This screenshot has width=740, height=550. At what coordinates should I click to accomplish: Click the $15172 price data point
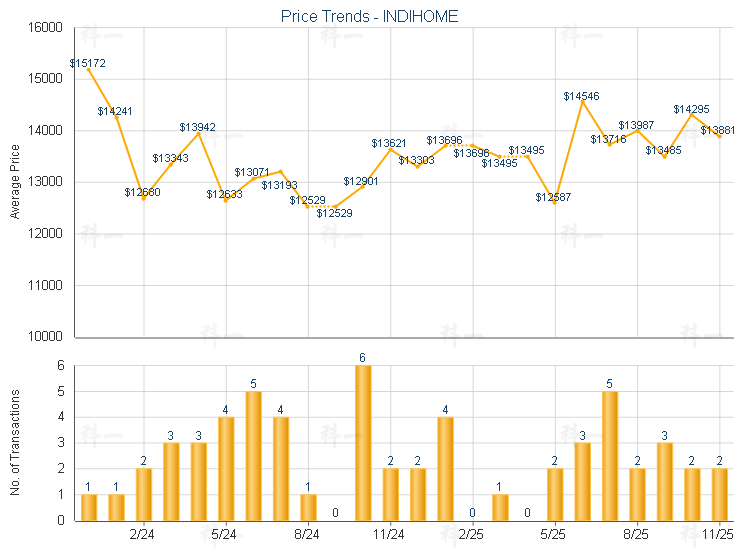click(x=89, y=69)
